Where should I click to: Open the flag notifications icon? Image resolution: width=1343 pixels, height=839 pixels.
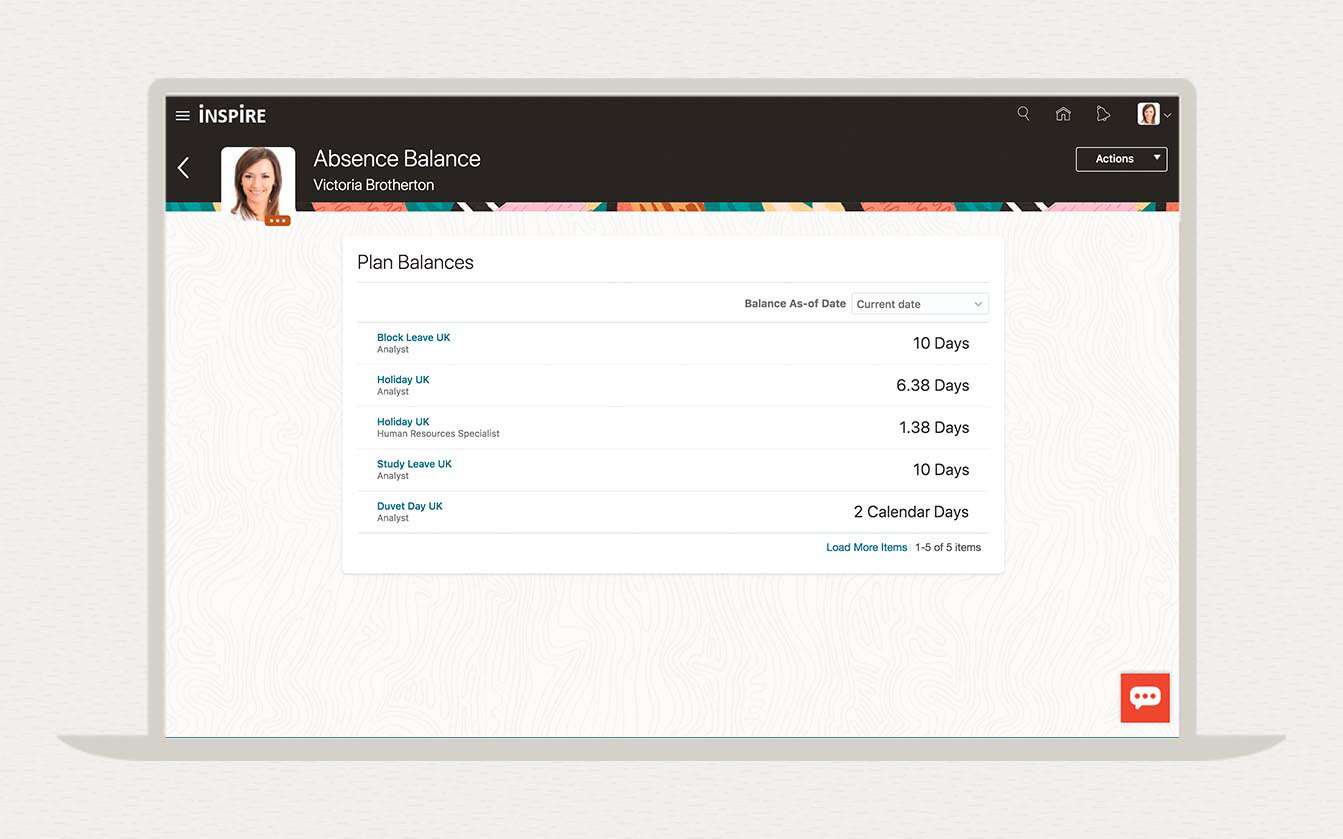(x=1103, y=114)
